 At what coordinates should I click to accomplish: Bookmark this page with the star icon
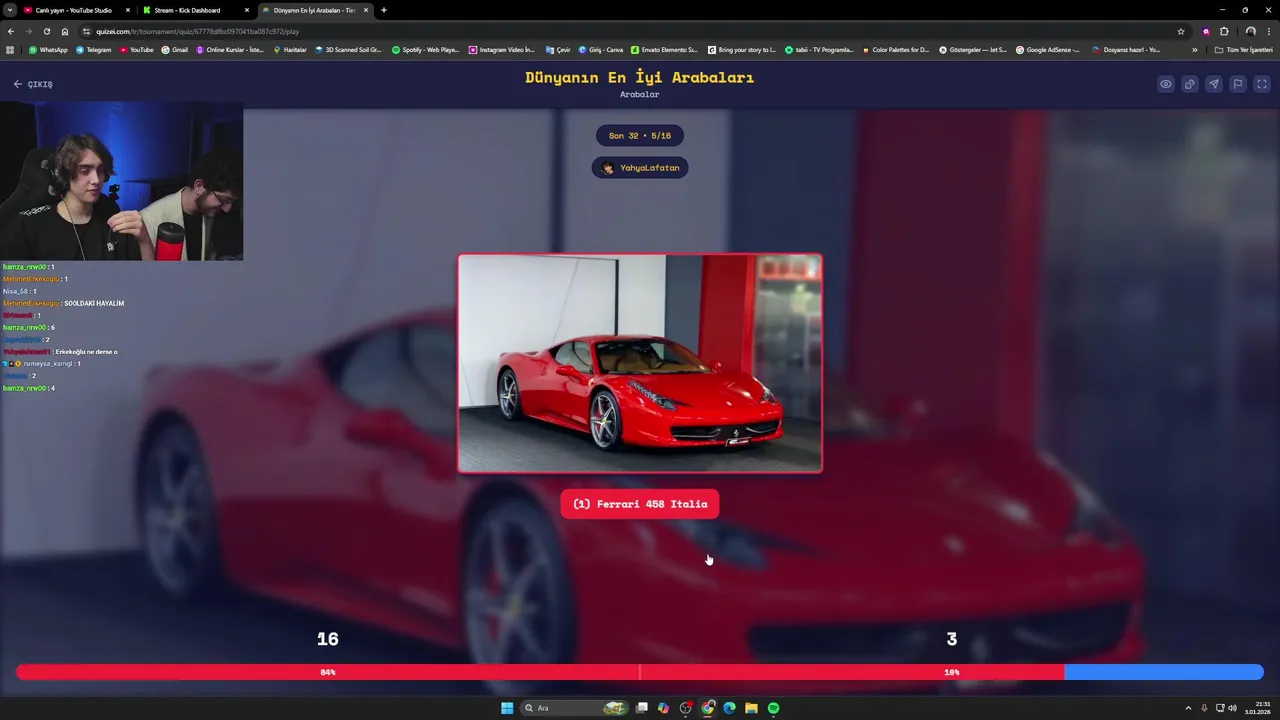tap(1181, 31)
